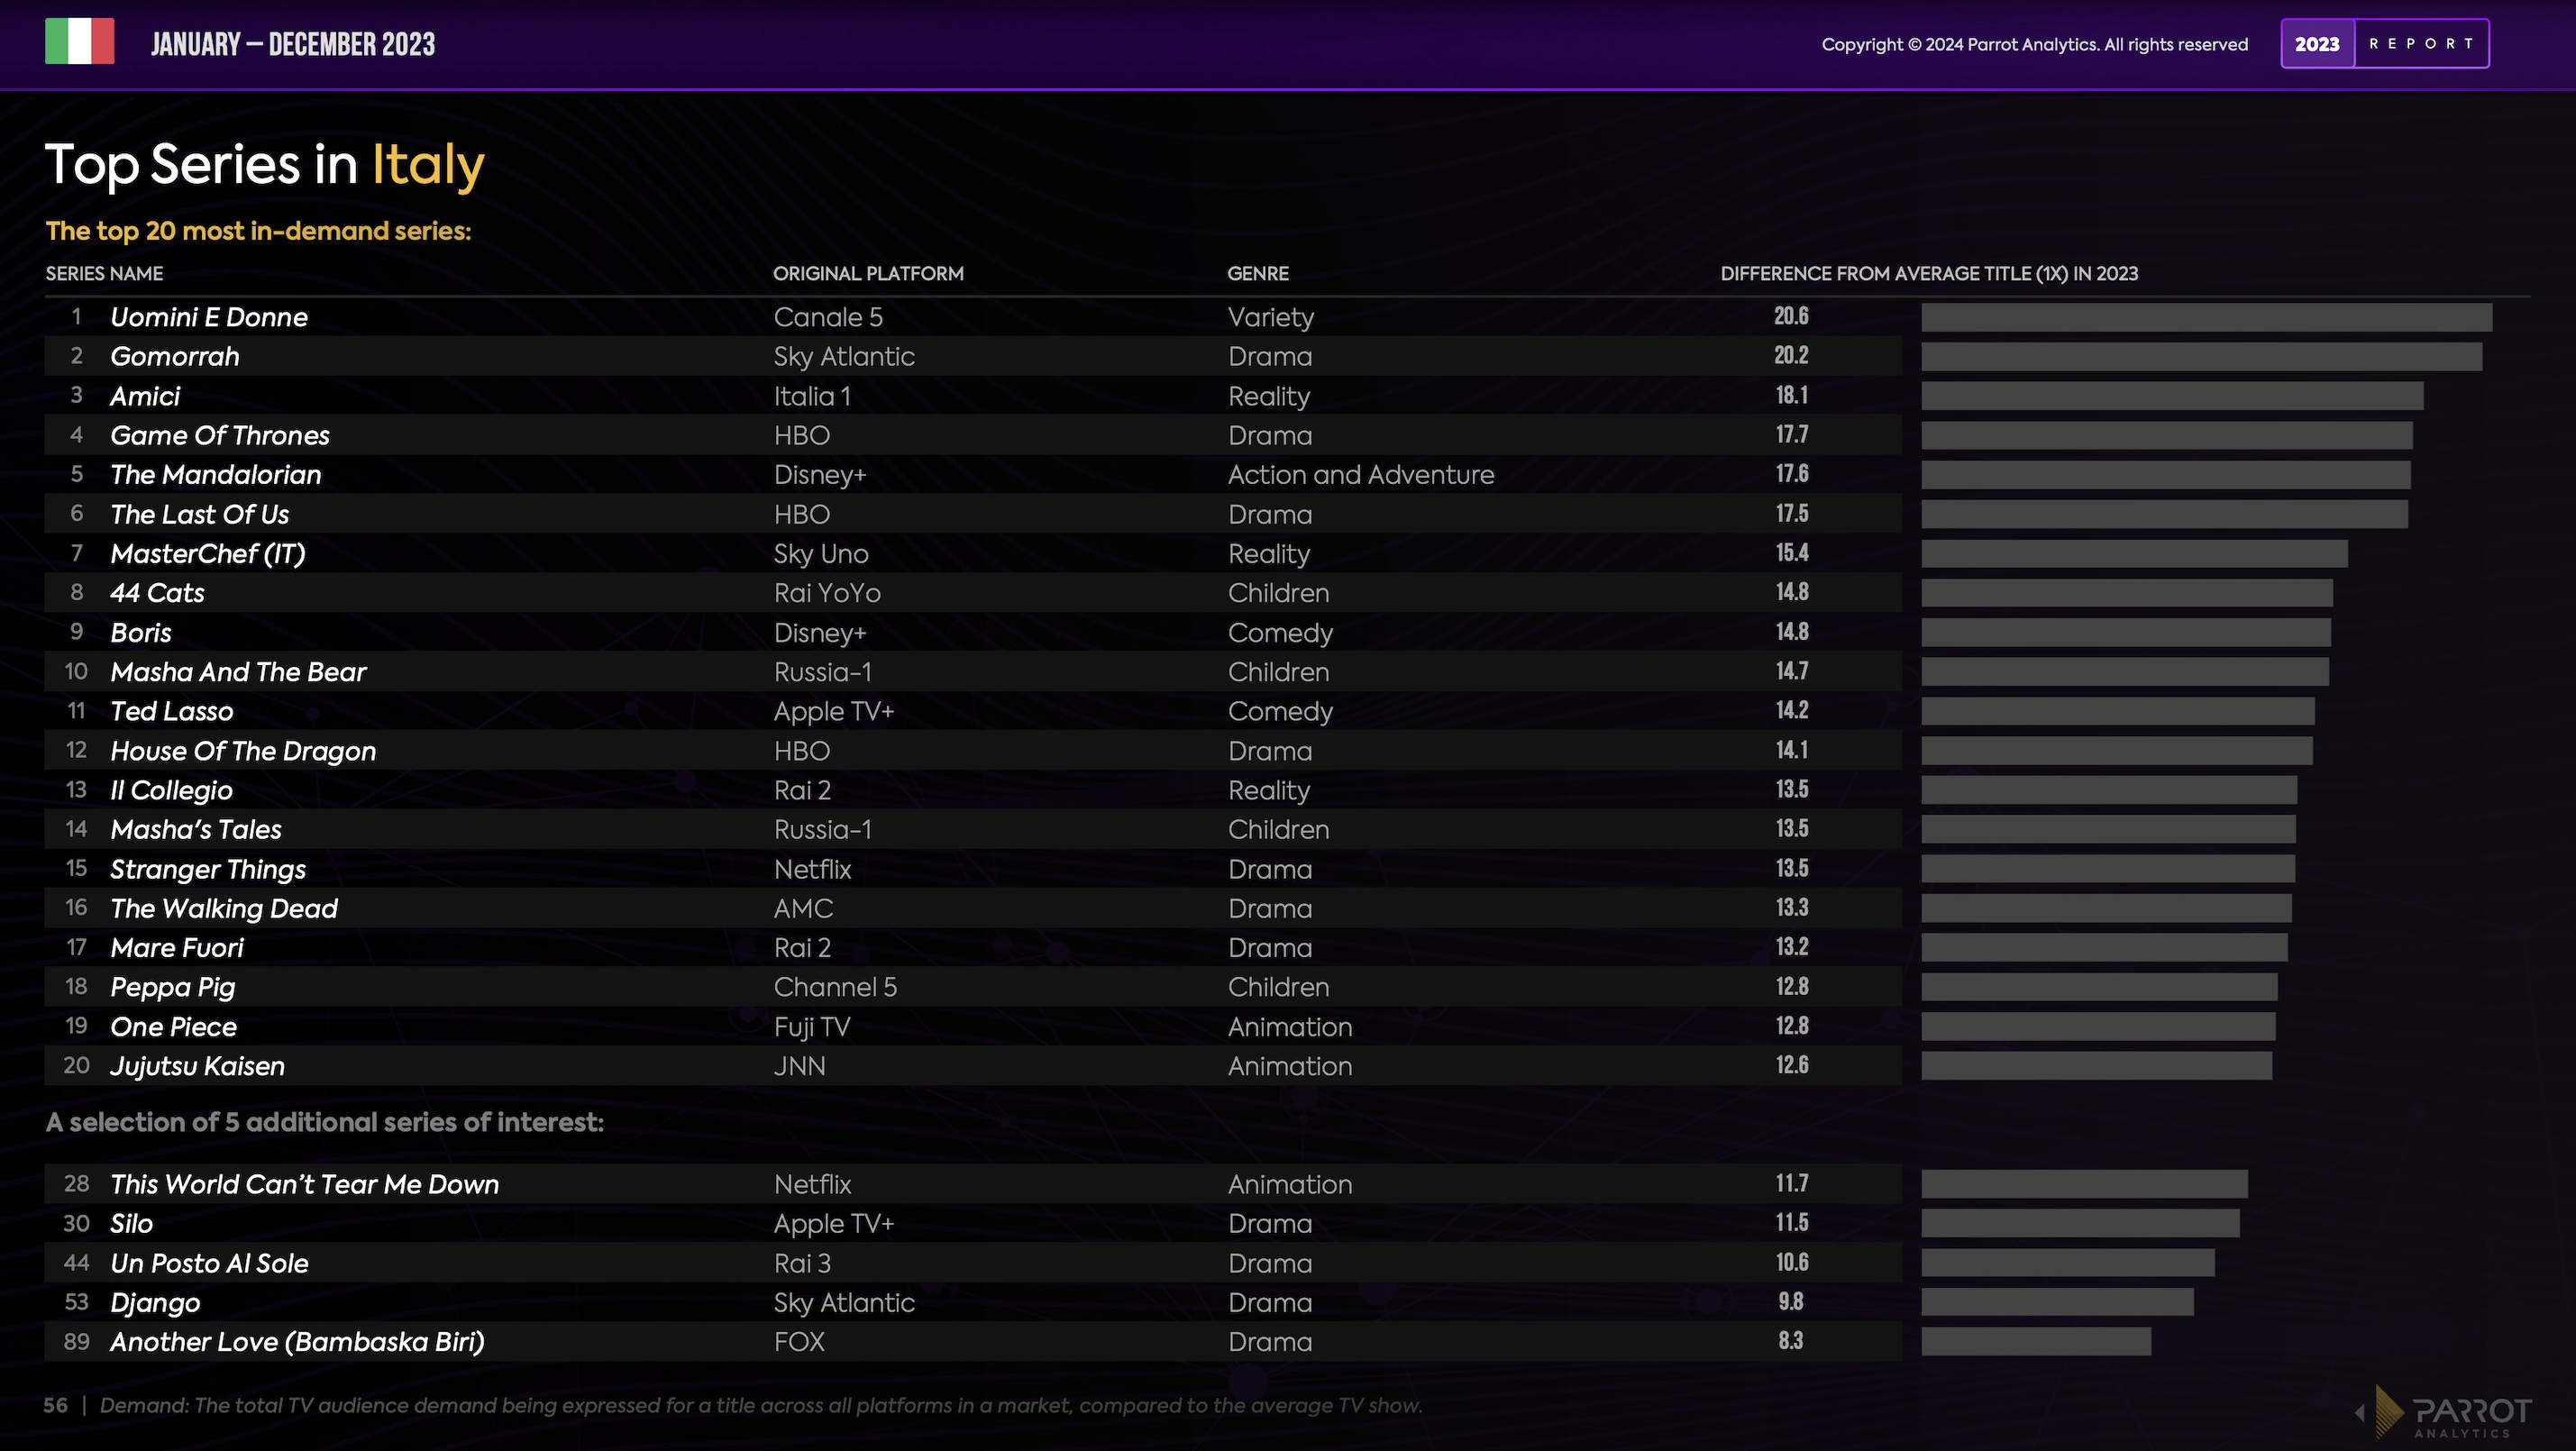This screenshot has height=1451, width=2576.
Task: Select the series 'Gomorrah'
Action: [175, 356]
